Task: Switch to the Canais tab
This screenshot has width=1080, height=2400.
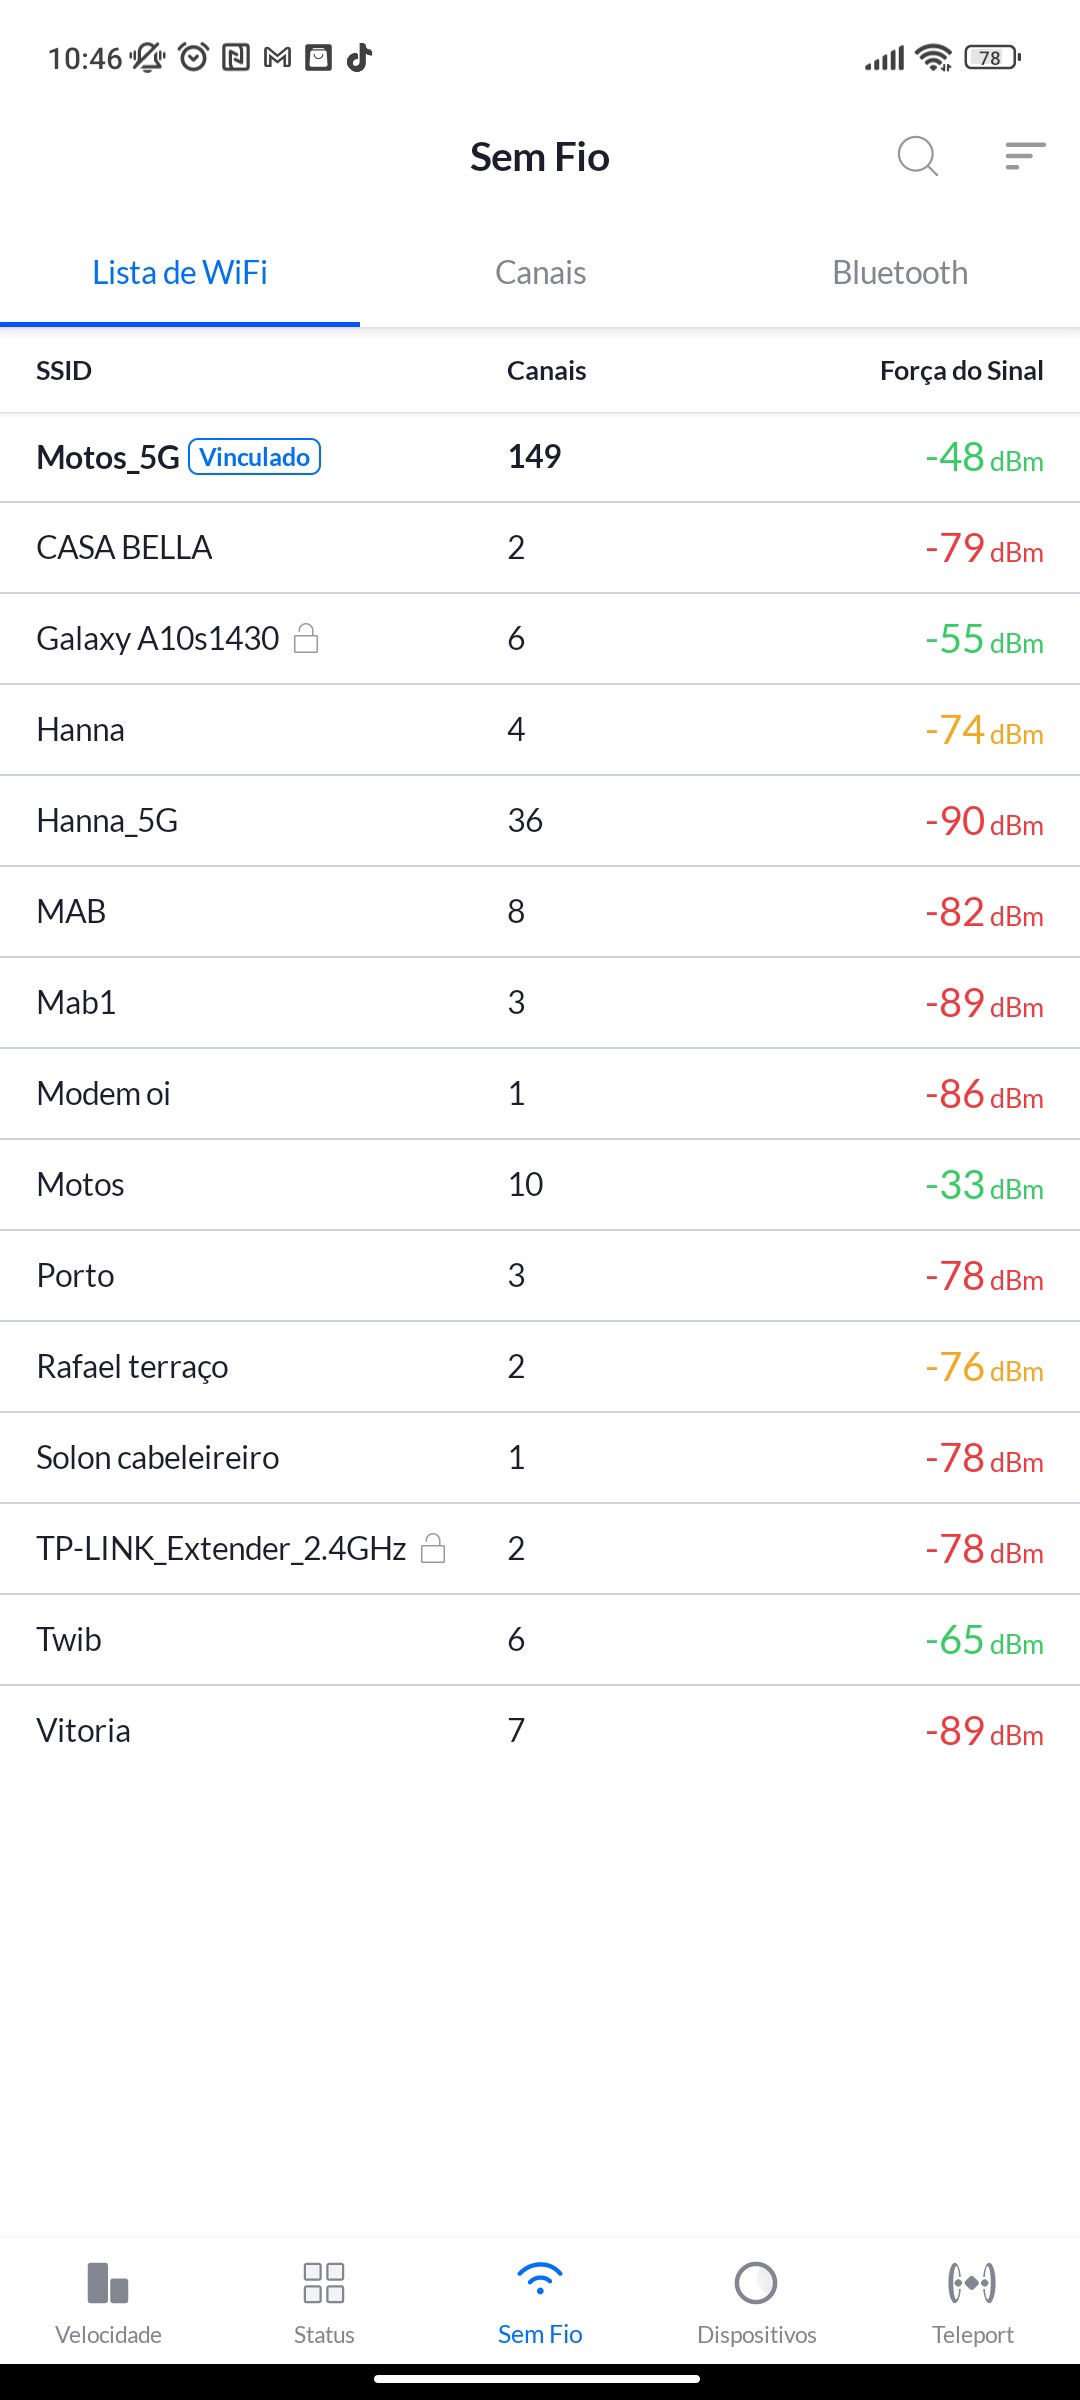Action: pos(540,273)
